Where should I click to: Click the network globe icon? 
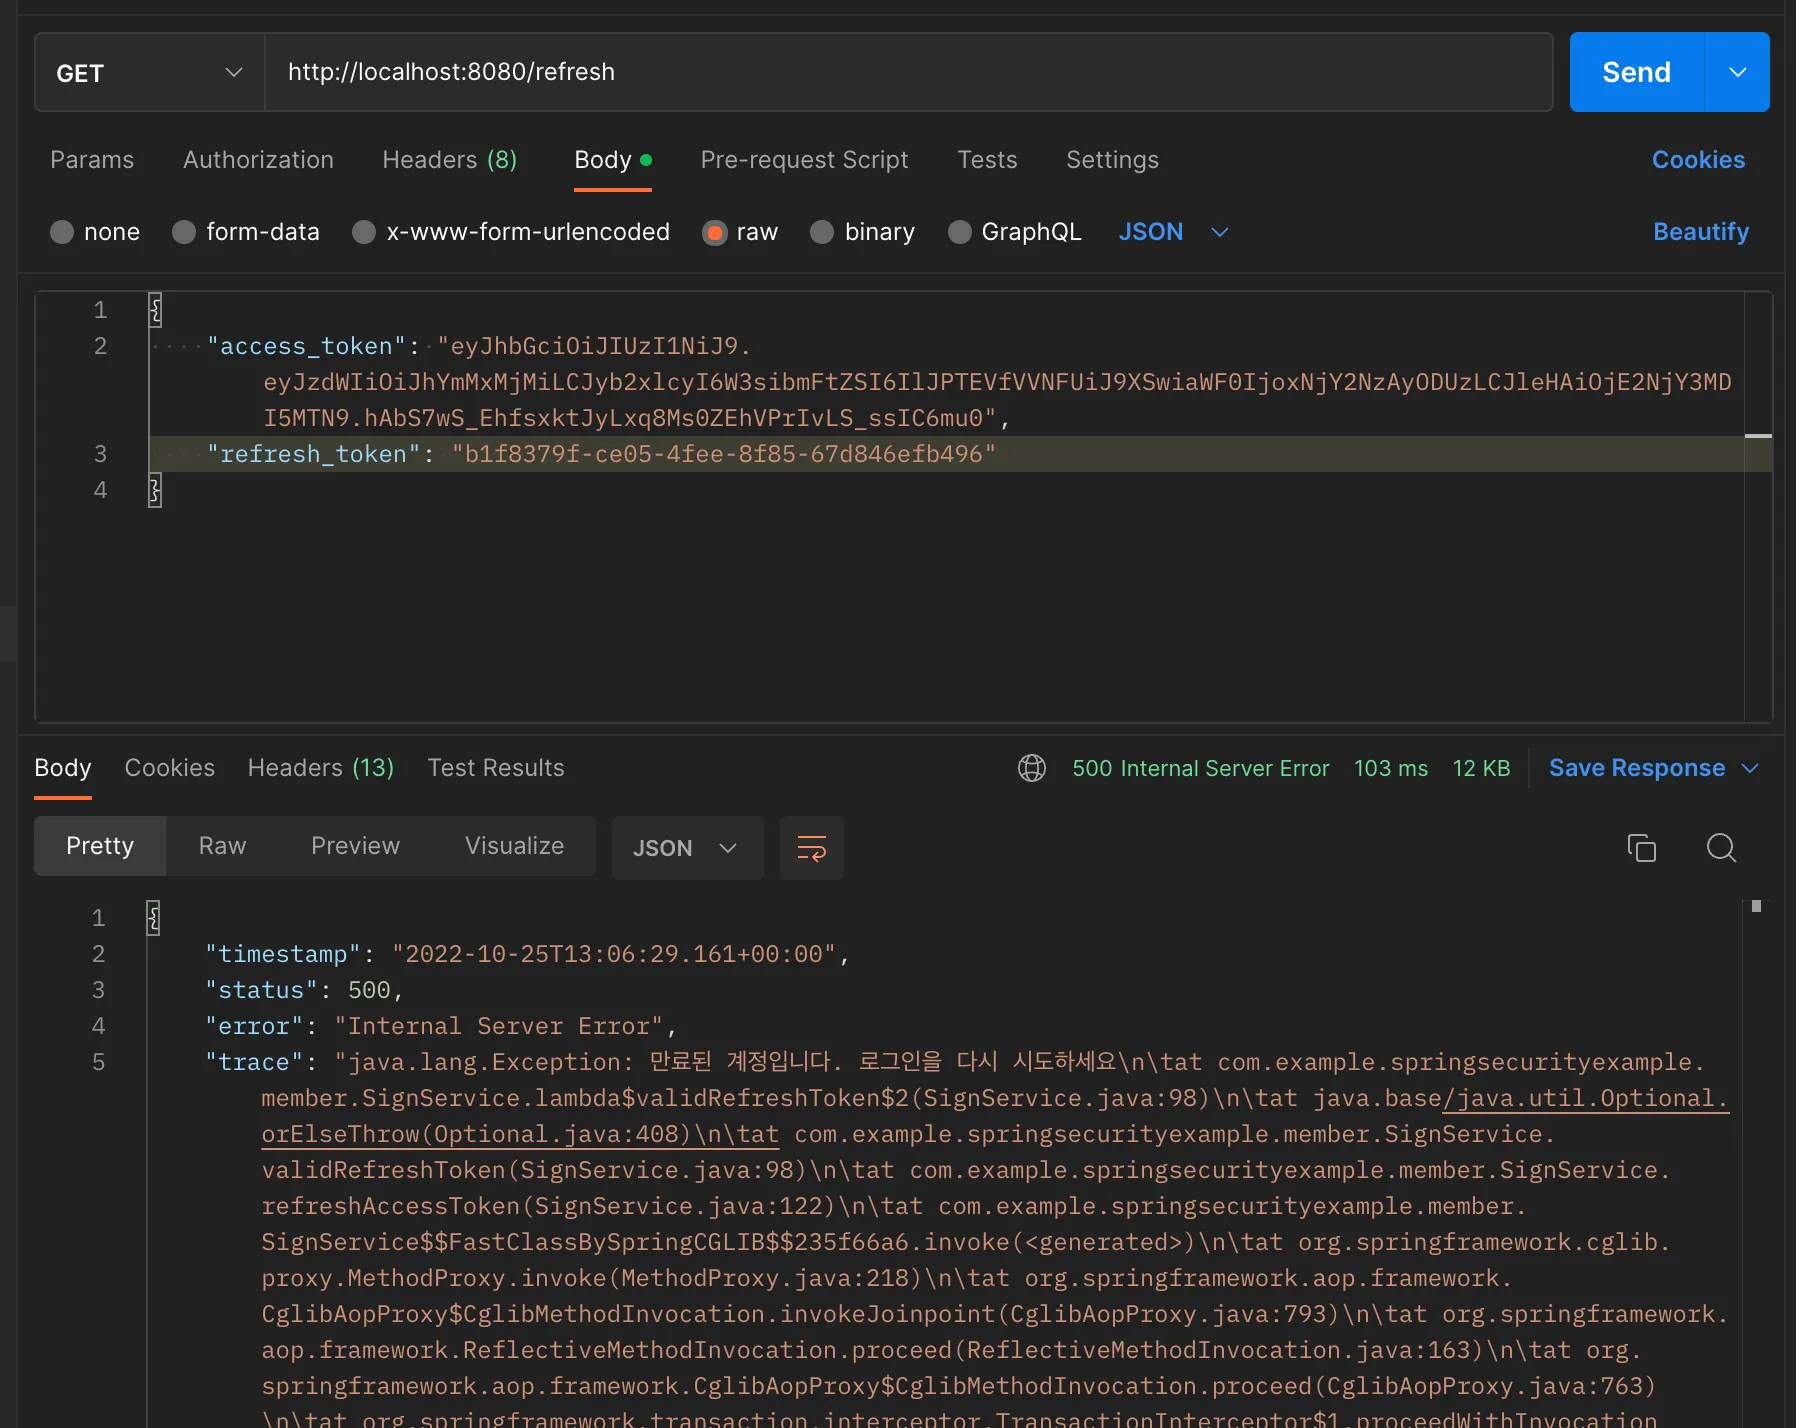pos(1032,768)
